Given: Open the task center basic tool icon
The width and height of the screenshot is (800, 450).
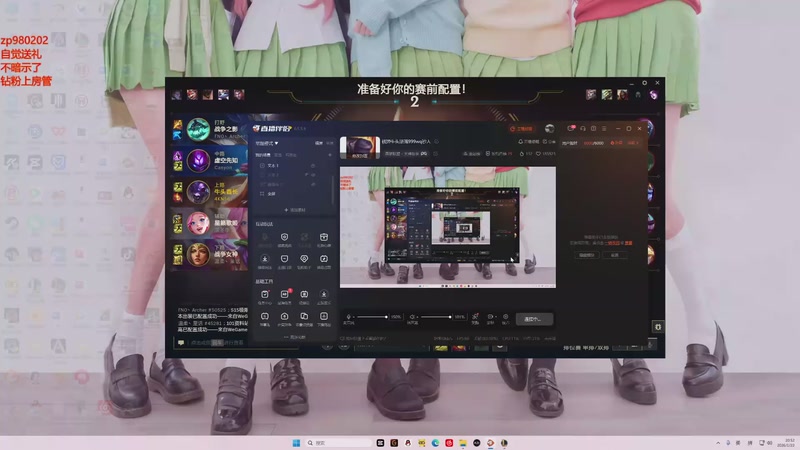Looking at the screenshot, I should [265, 296].
